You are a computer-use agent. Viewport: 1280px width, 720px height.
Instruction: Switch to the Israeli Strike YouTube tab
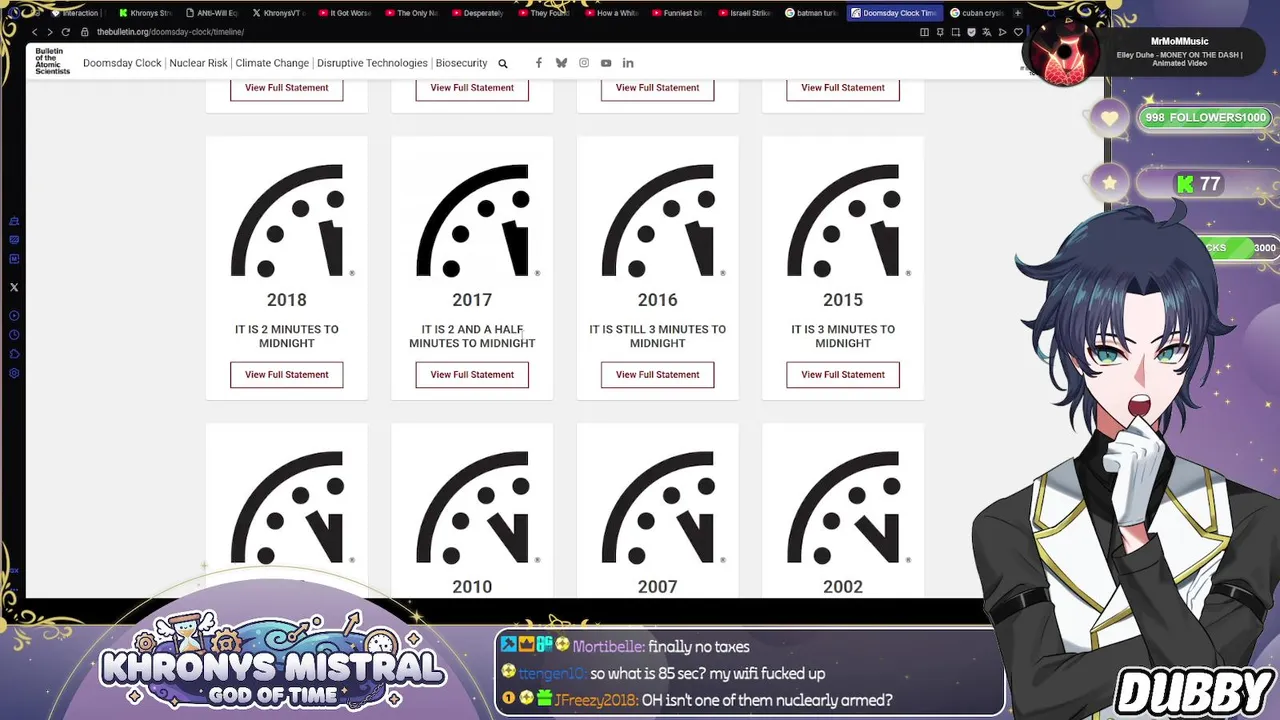point(744,13)
